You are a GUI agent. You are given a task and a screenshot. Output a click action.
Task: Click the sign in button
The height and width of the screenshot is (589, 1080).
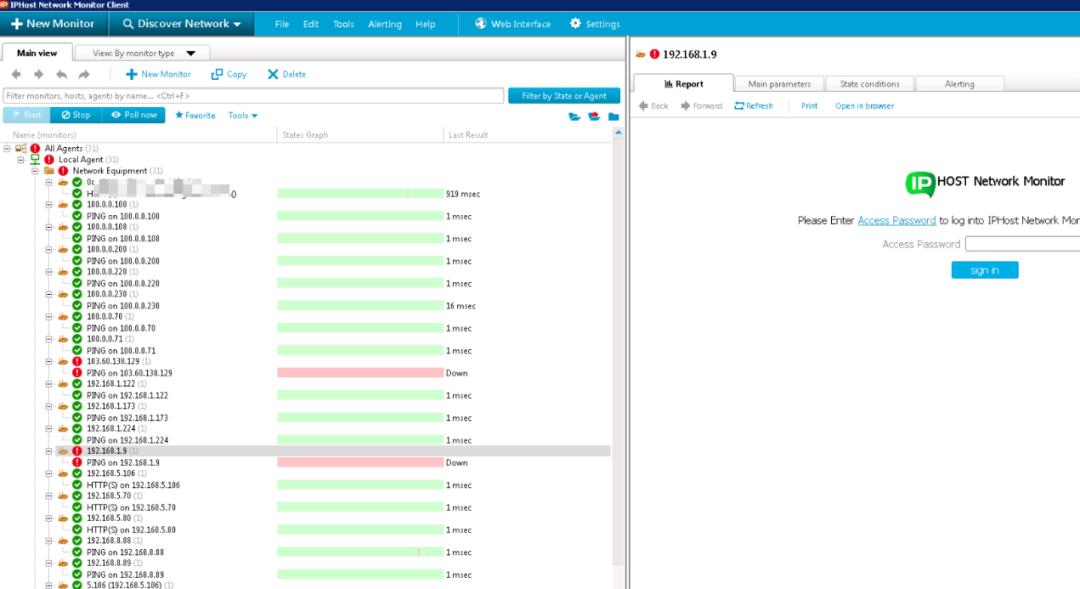(x=984, y=270)
